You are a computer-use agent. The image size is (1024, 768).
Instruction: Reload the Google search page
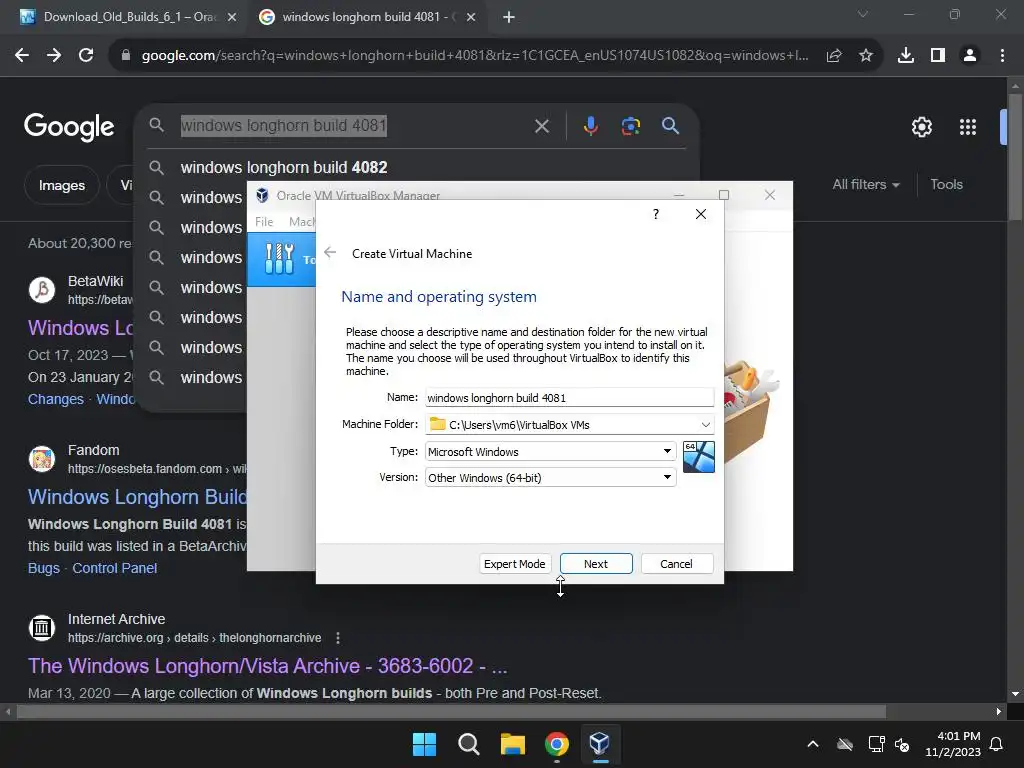[86, 56]
